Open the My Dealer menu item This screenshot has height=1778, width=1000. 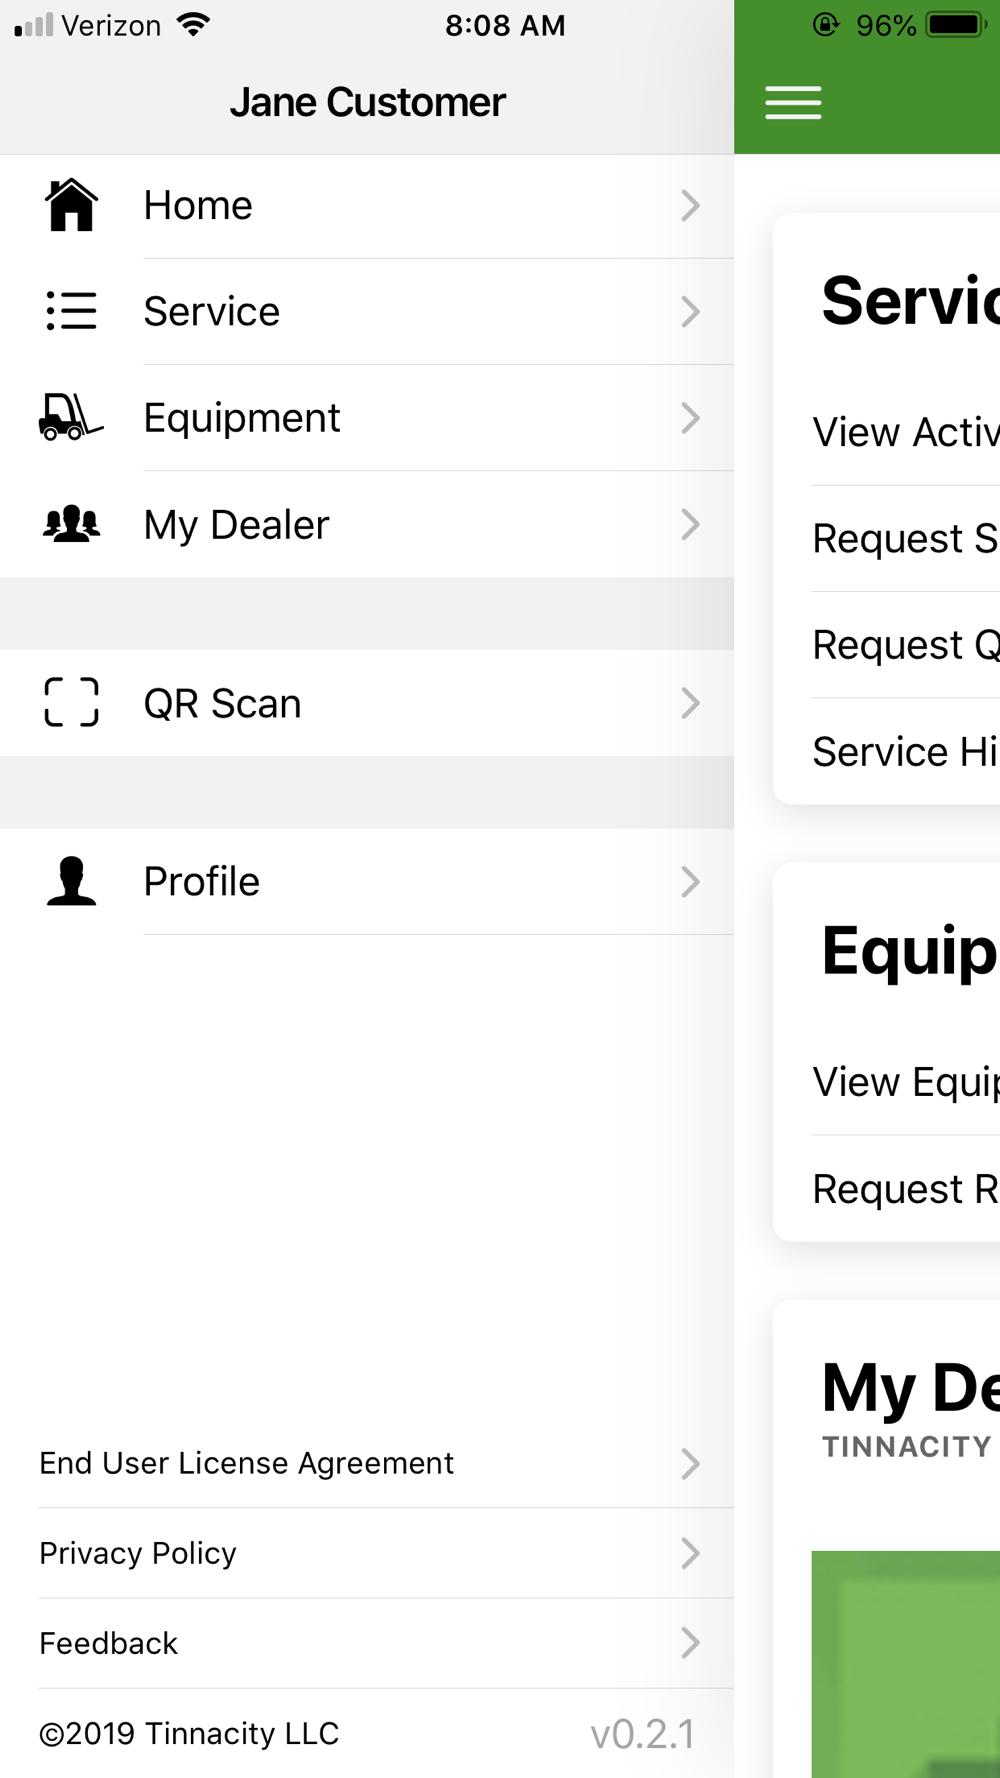[236, 524]
